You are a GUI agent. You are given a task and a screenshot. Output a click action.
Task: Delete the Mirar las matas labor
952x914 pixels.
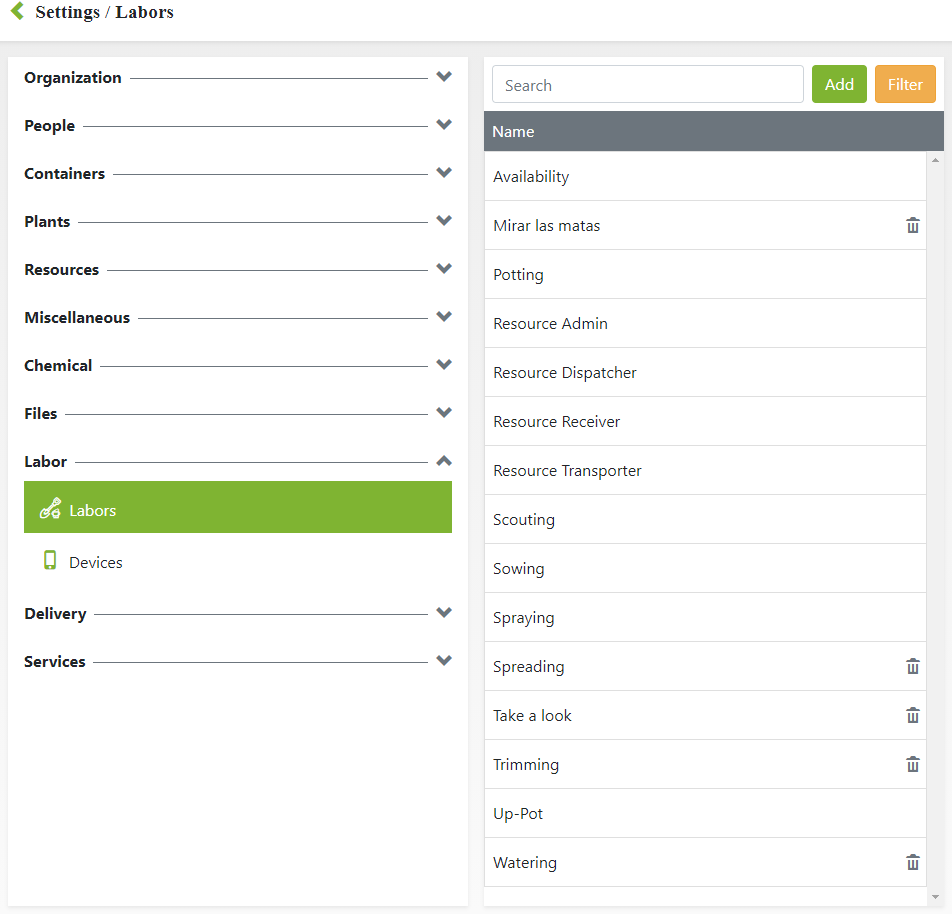tap(912, 226)
